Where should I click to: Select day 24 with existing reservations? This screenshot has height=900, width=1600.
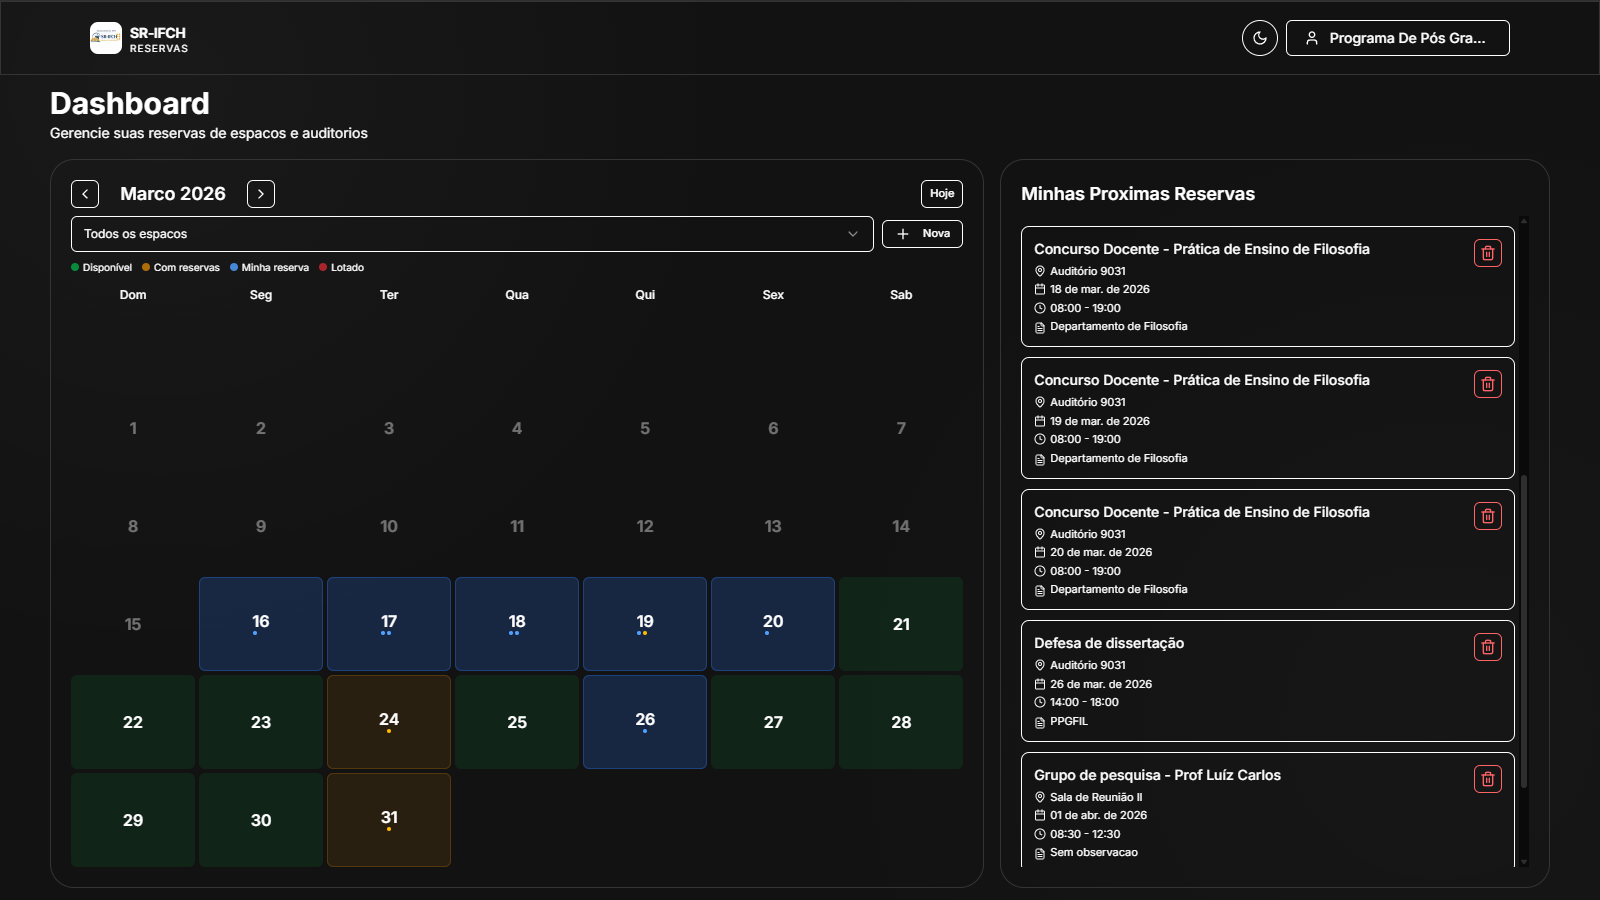[389, 722]
